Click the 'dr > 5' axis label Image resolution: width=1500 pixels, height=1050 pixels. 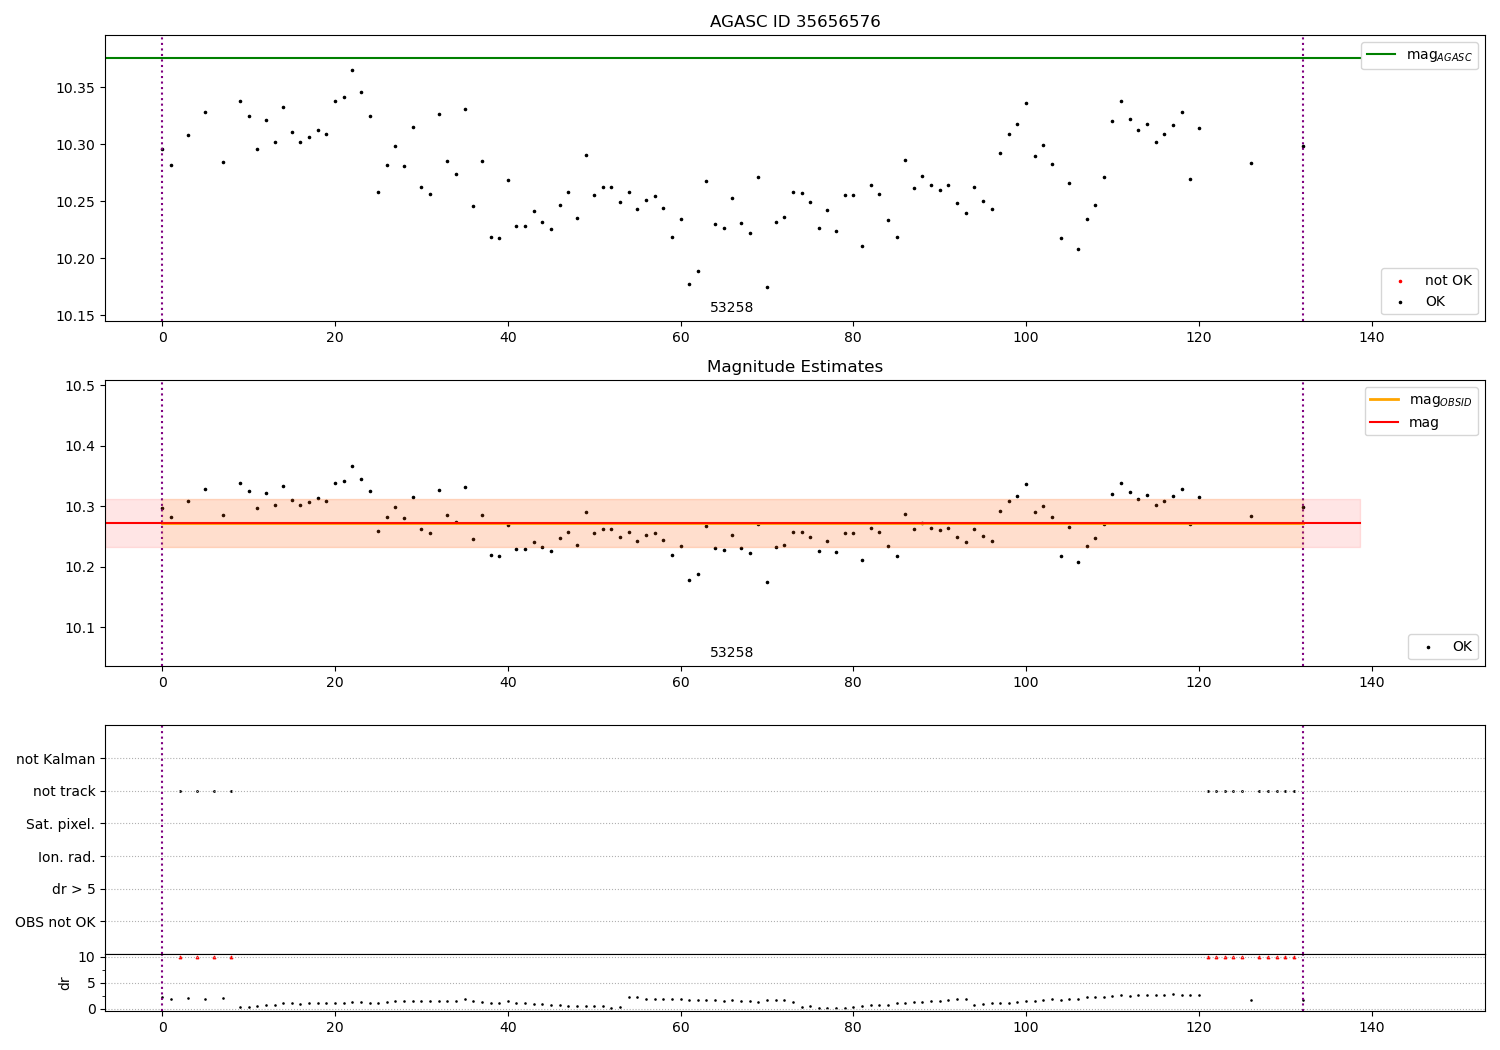pos(74,890)
